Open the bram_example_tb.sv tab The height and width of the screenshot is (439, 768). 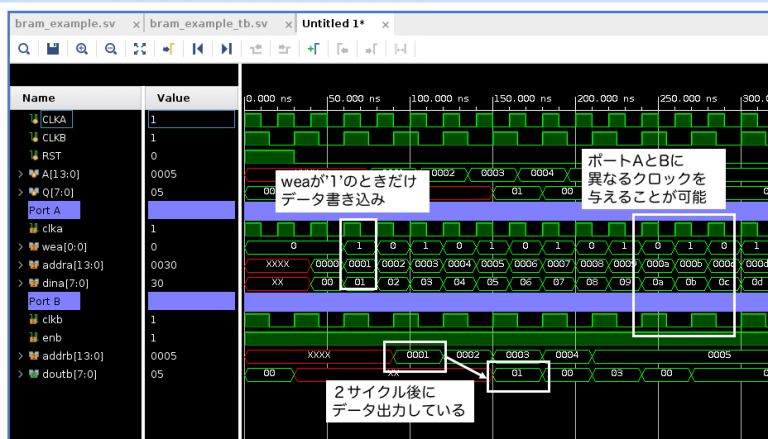click(210, 22)
